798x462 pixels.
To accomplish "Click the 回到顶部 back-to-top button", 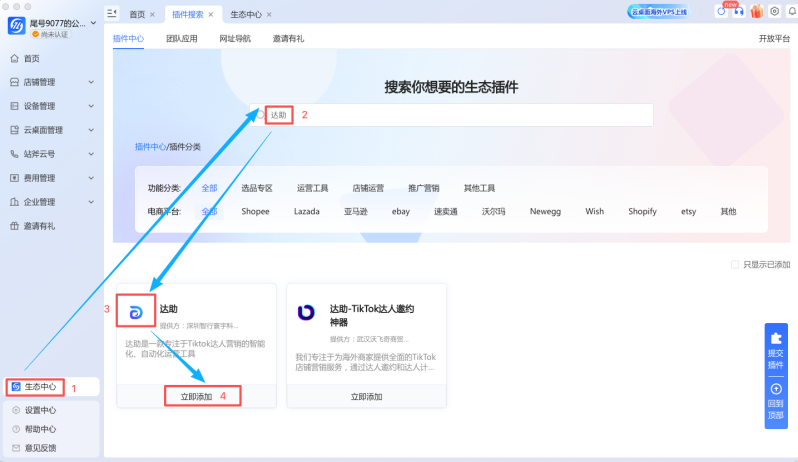I will [x=775, y=400].
